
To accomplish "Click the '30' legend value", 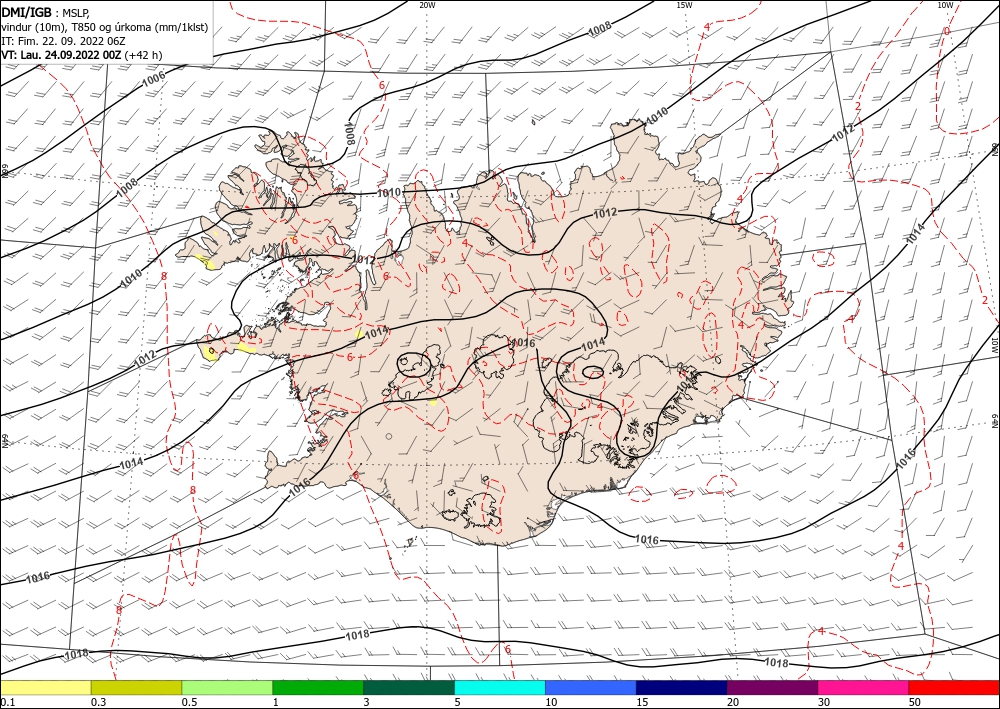I will click(824, 702).
